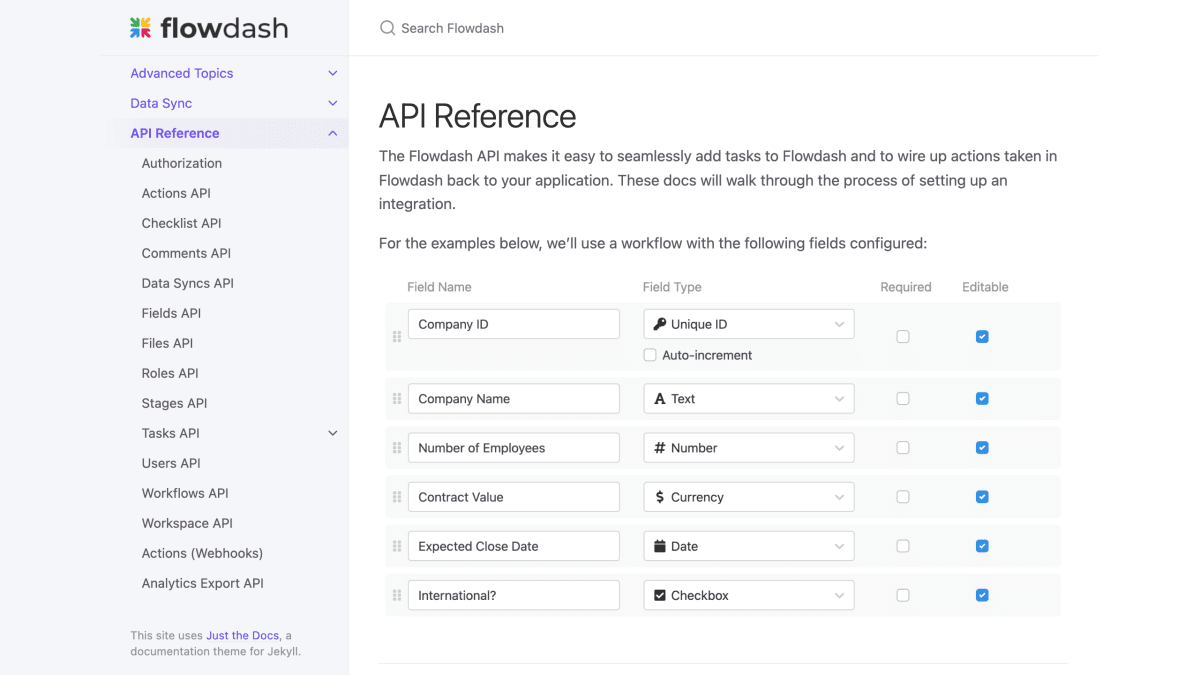Click the key icon for Unique ID
The height and width of the screenshot is (675, 1200).
tap(660, 324)
